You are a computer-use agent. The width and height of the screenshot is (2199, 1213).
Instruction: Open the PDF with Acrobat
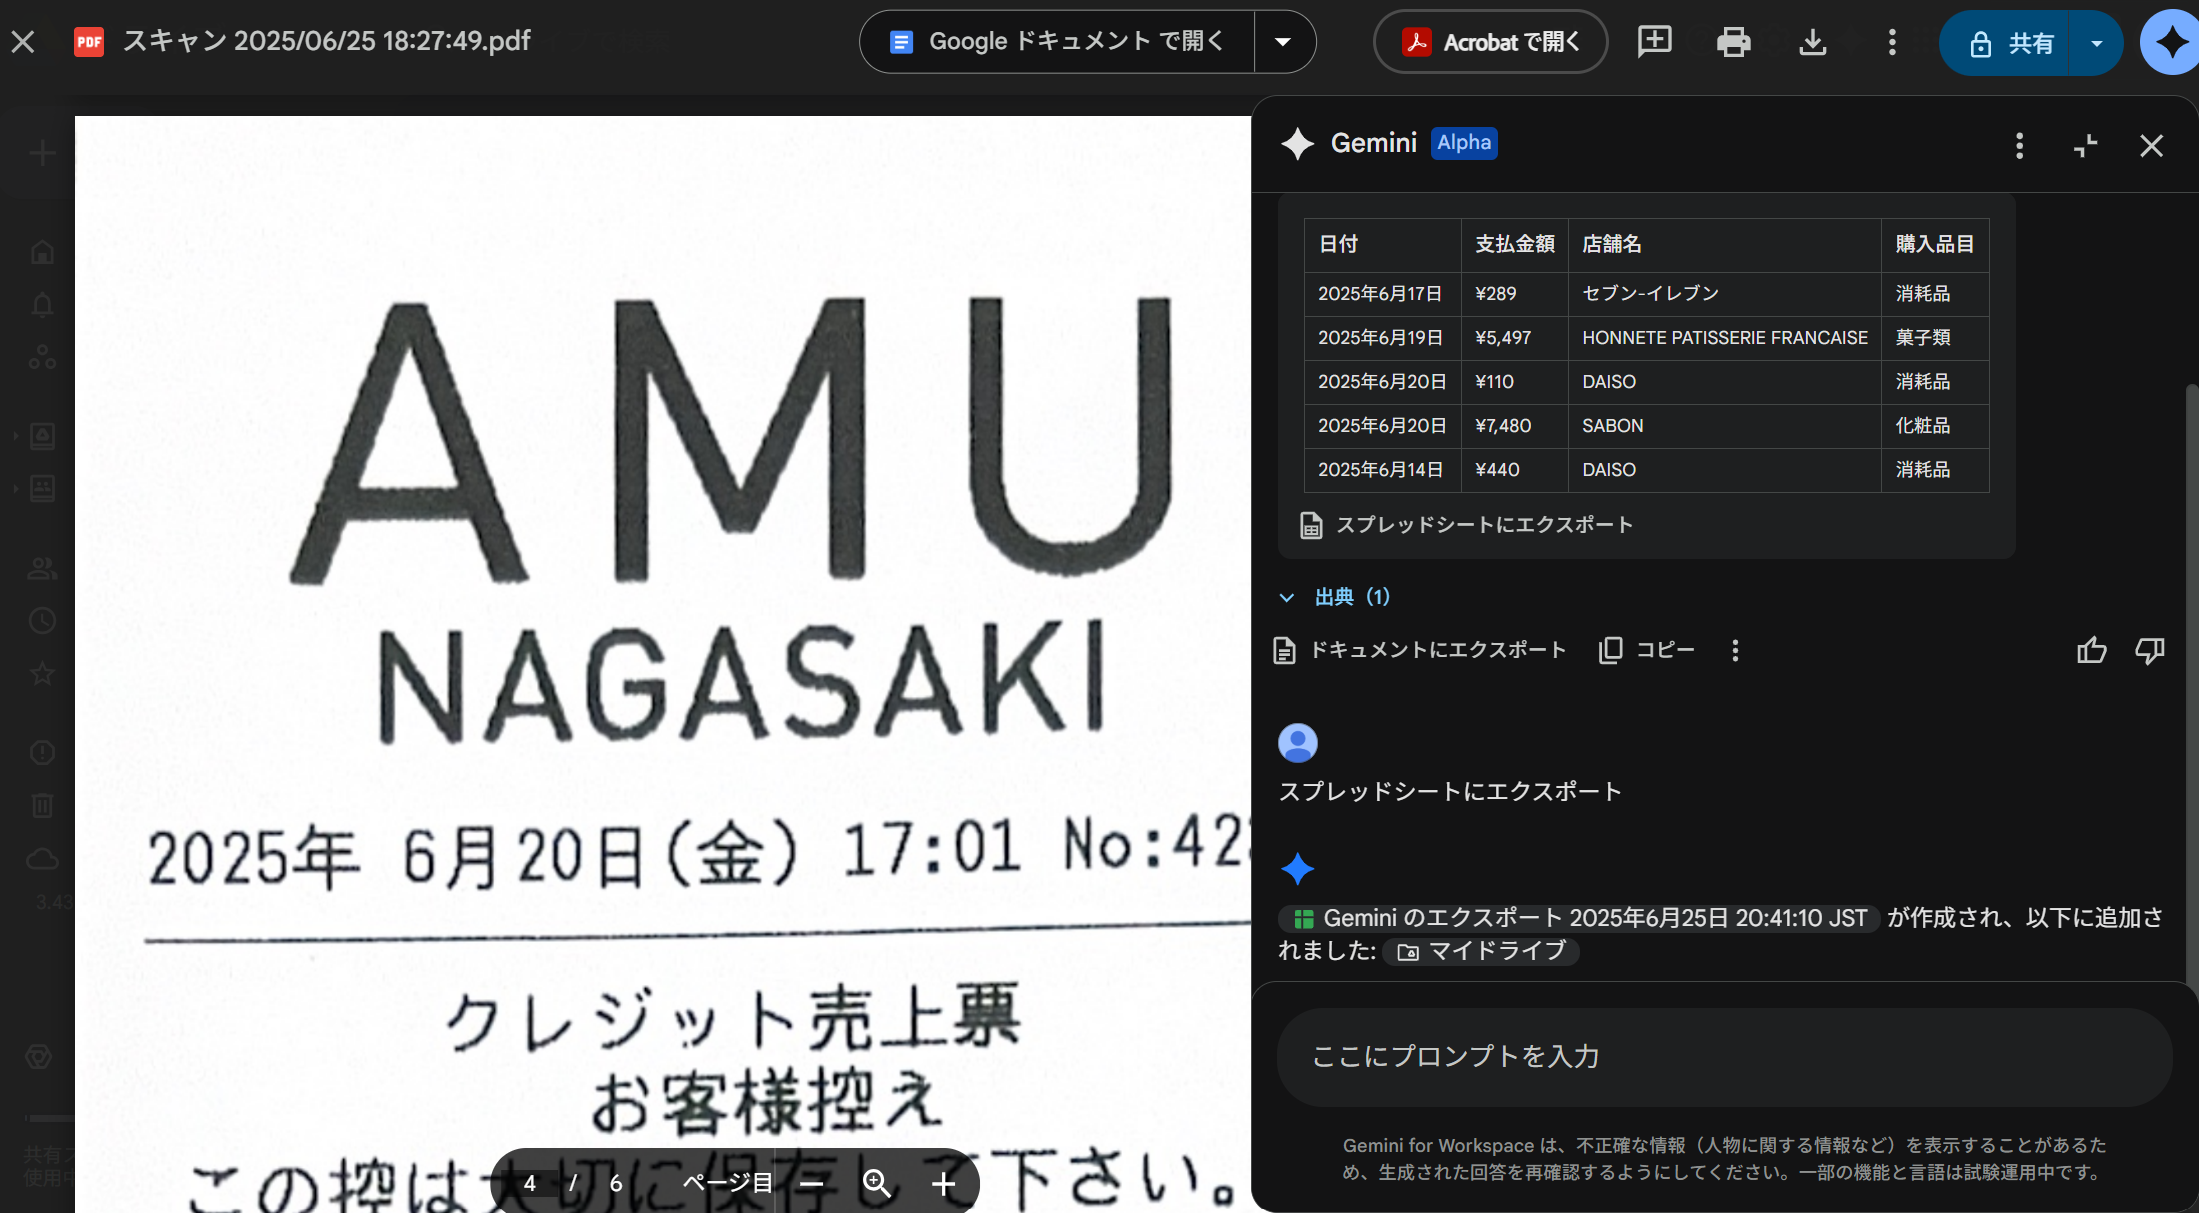click(x=1490, y=42)
